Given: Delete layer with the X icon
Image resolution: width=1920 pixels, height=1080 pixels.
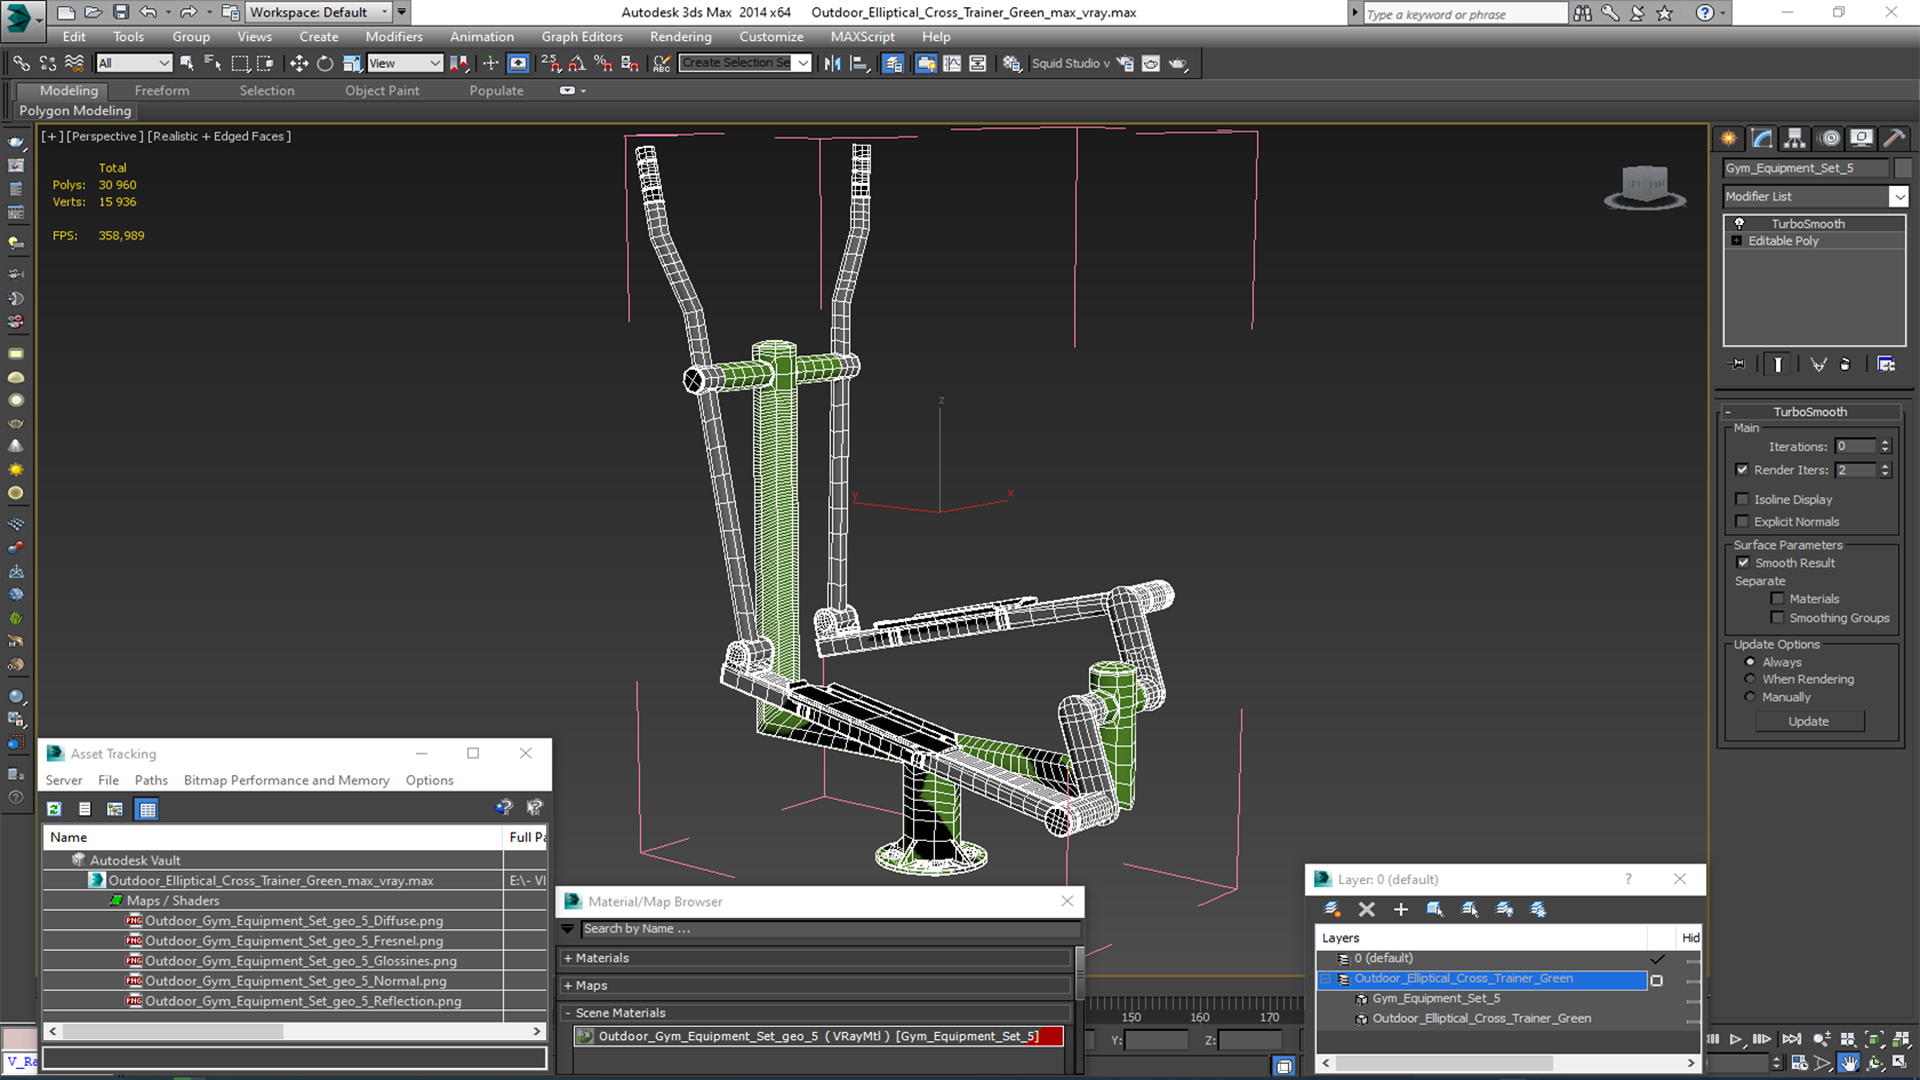Looking at the screenshot, I should coord(1366,909).
